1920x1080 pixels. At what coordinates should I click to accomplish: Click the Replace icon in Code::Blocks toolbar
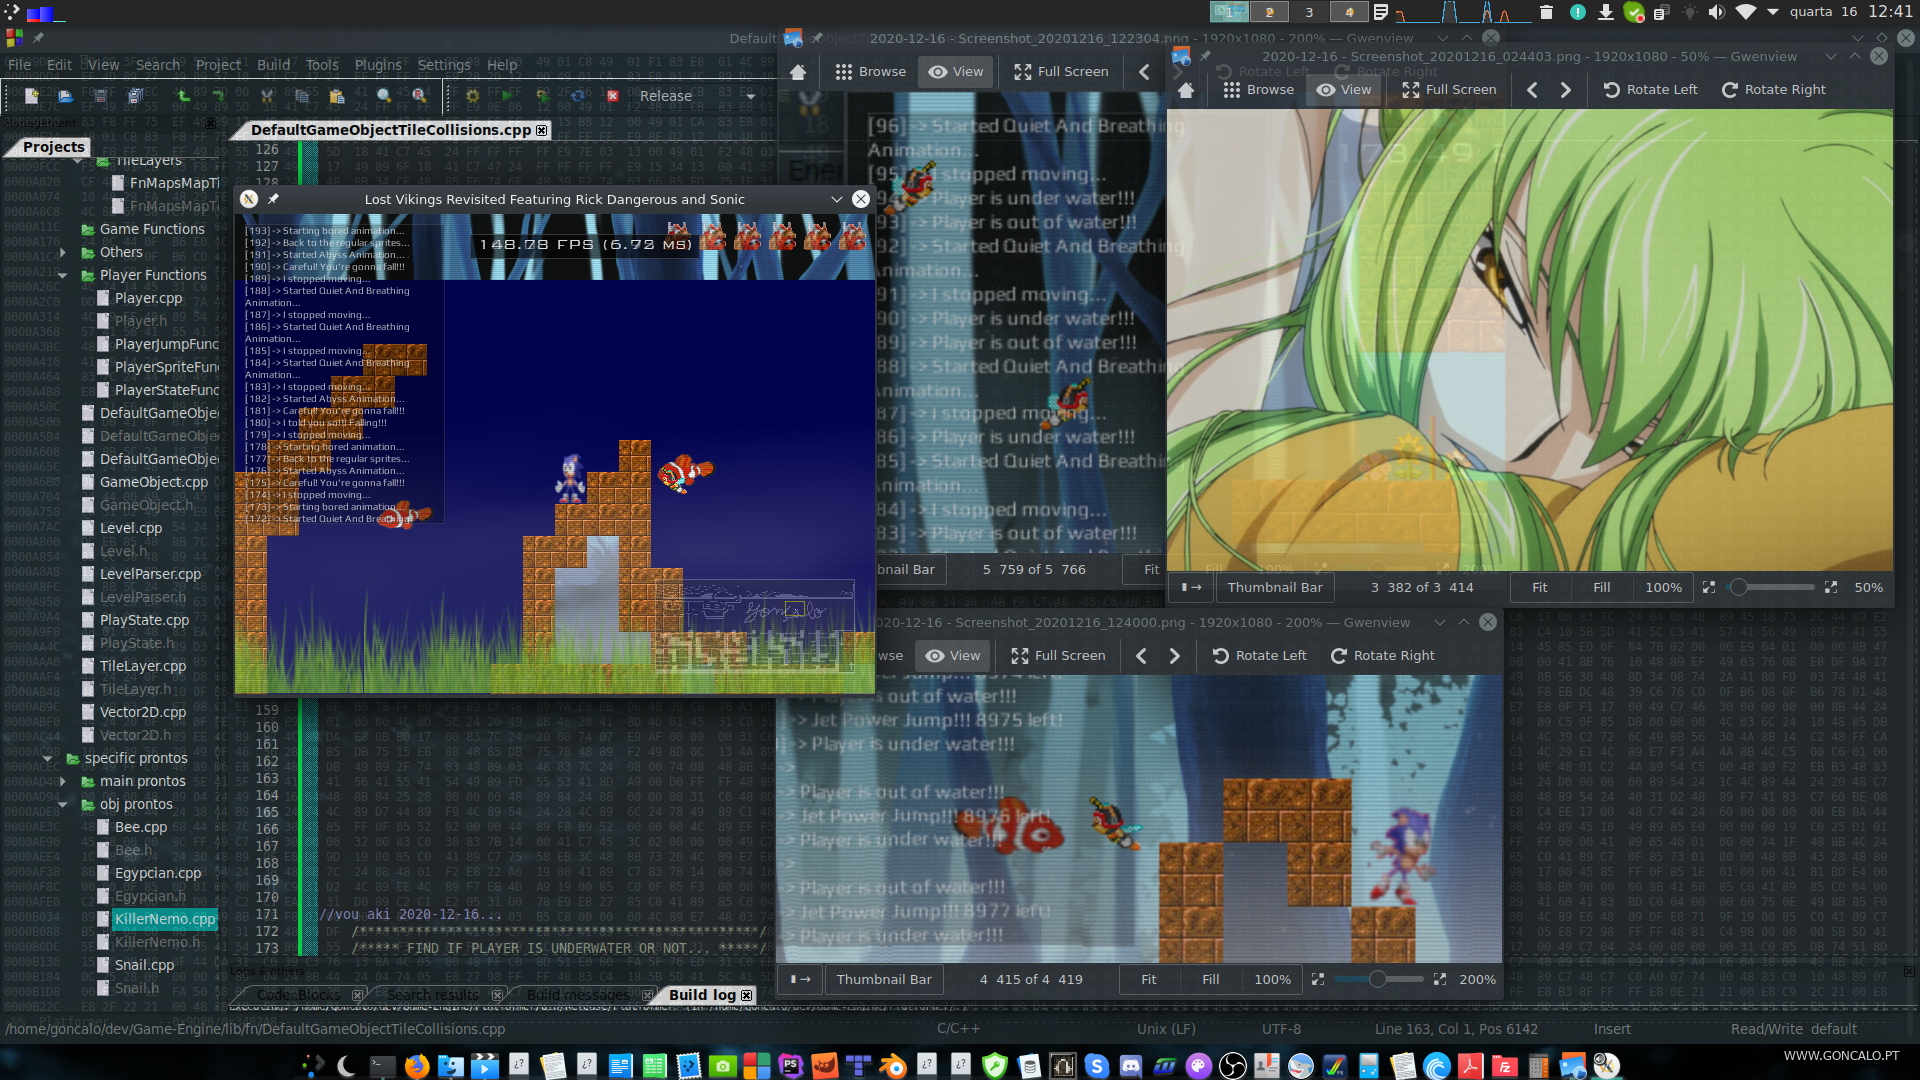pyautogui.click(x=420, y=96)
